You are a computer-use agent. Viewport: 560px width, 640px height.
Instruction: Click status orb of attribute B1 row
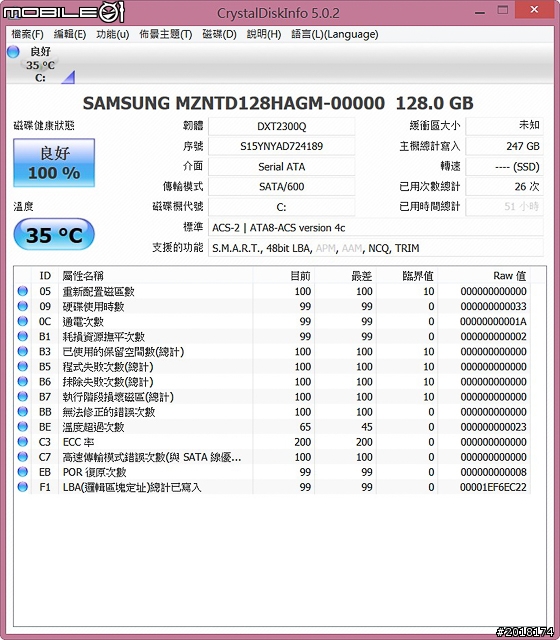[x=22, y=336]
